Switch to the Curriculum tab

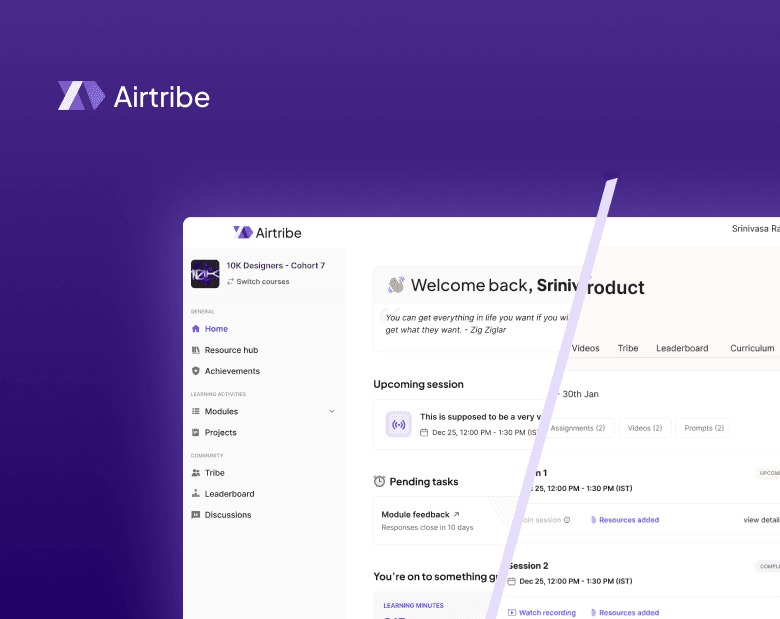pos(752,348)
